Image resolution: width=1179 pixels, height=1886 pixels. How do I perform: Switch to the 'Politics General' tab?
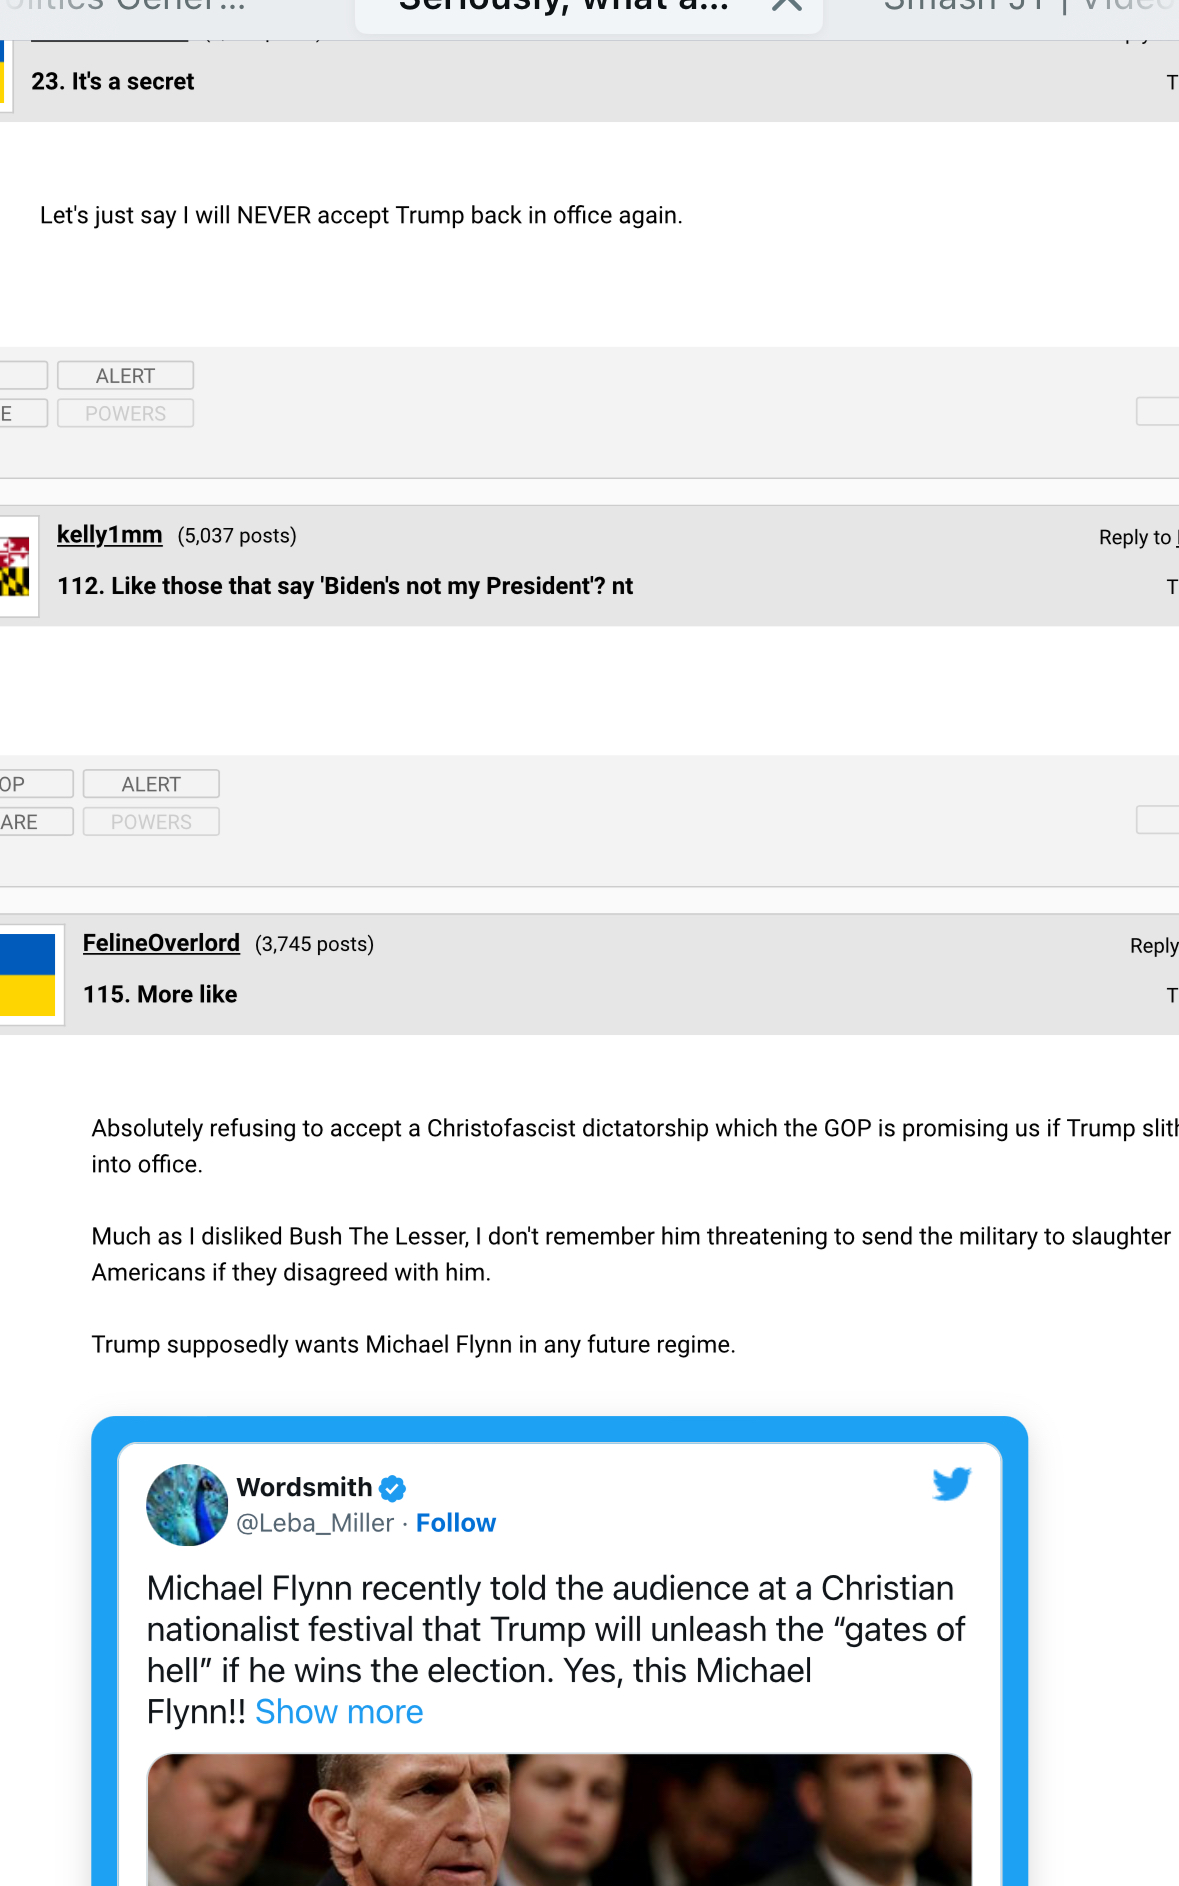coord(123,6)
